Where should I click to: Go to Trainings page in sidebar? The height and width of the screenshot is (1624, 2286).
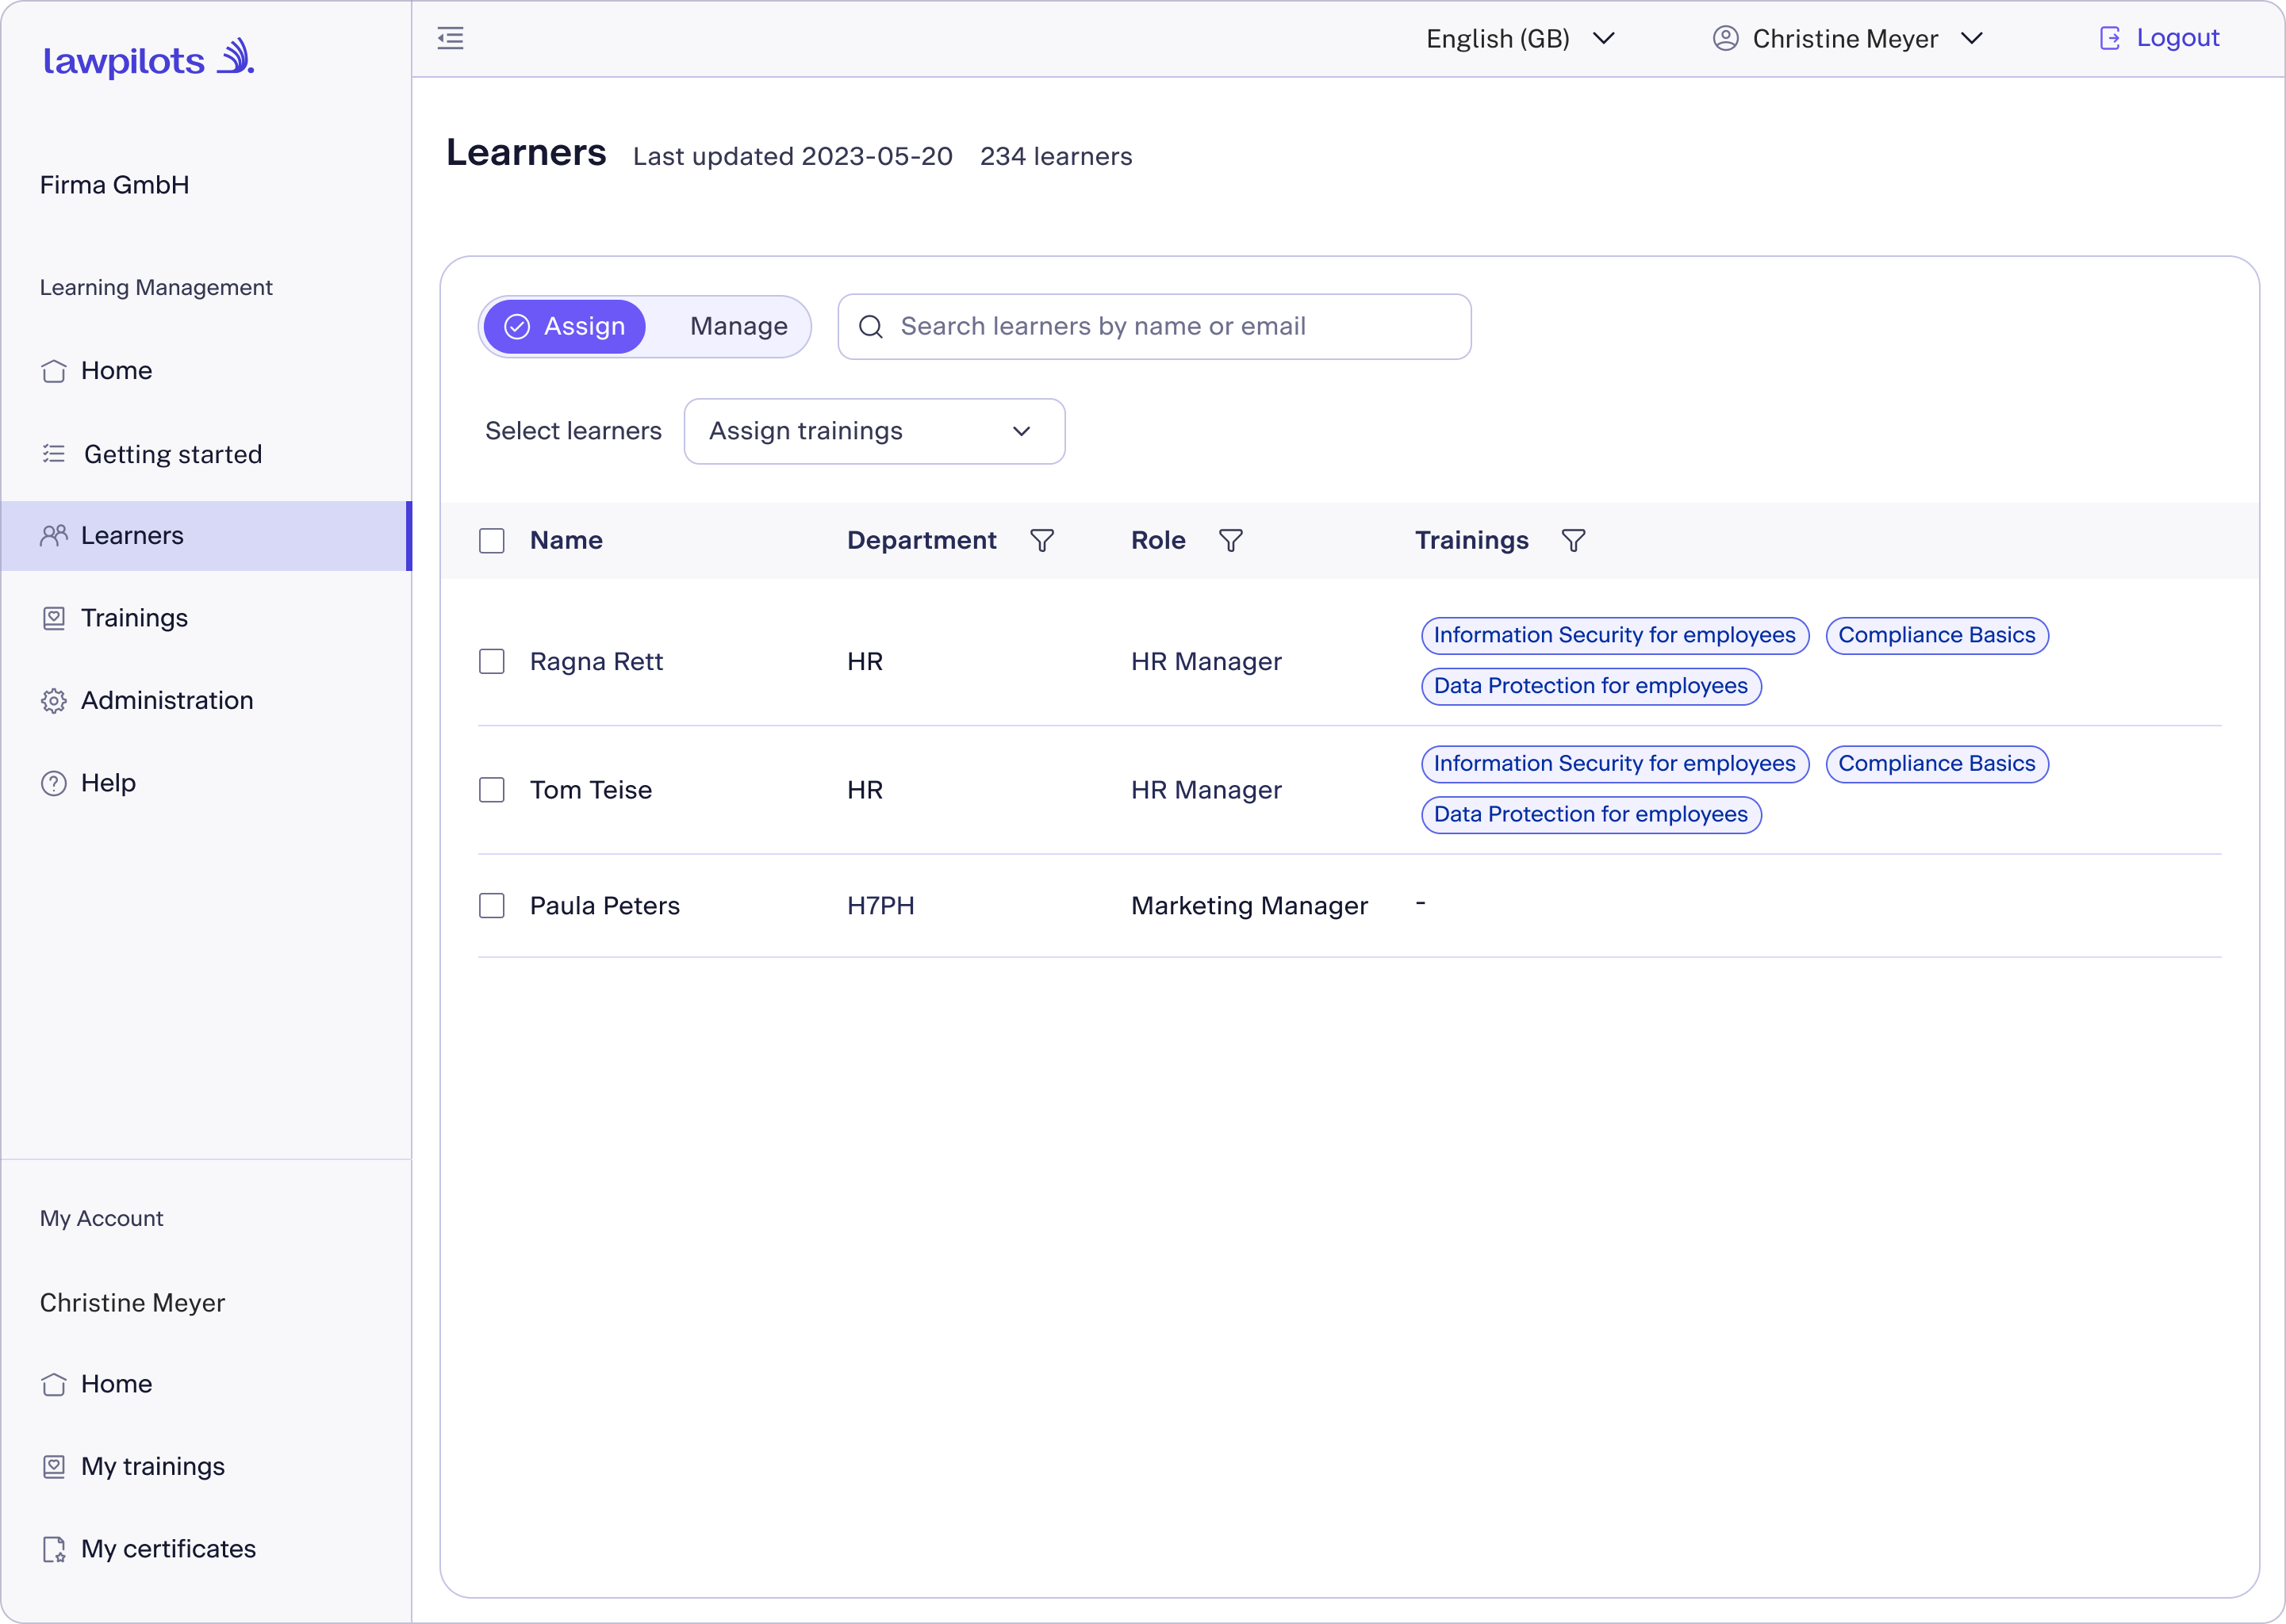tap(205, 618)
